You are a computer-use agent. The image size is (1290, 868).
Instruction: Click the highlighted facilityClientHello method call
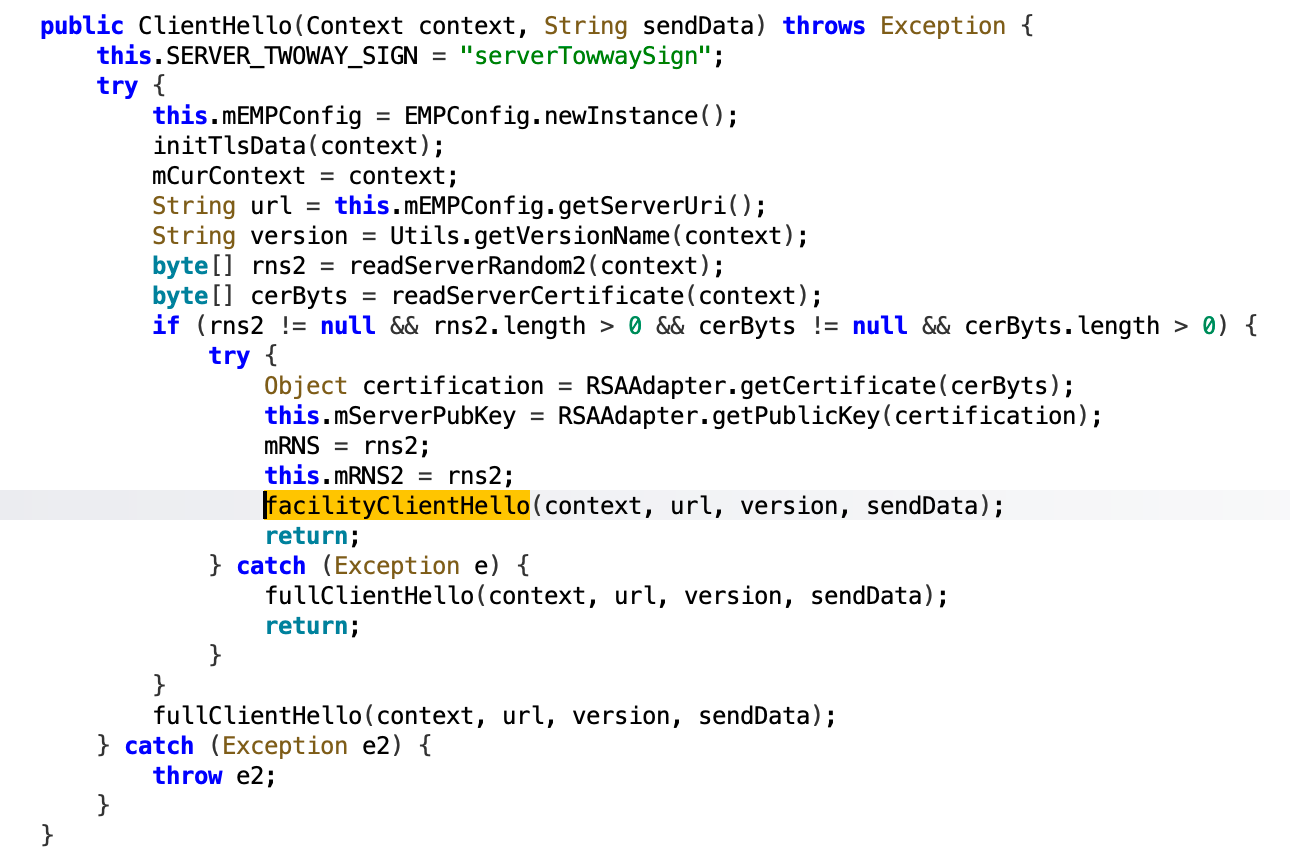397,506
